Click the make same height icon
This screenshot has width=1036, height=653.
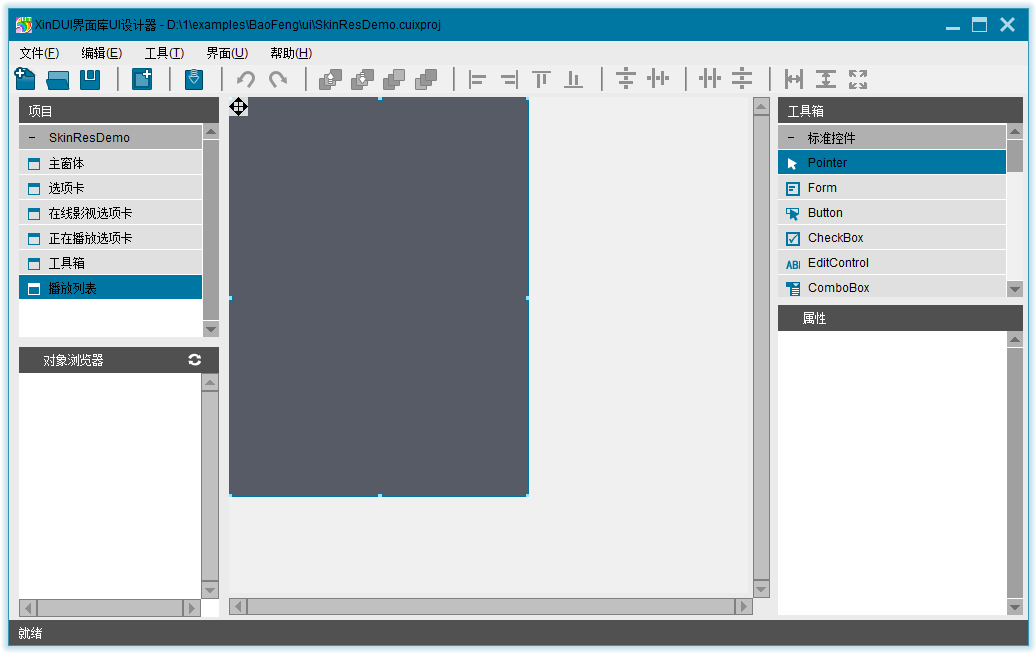tap(826, 80)
